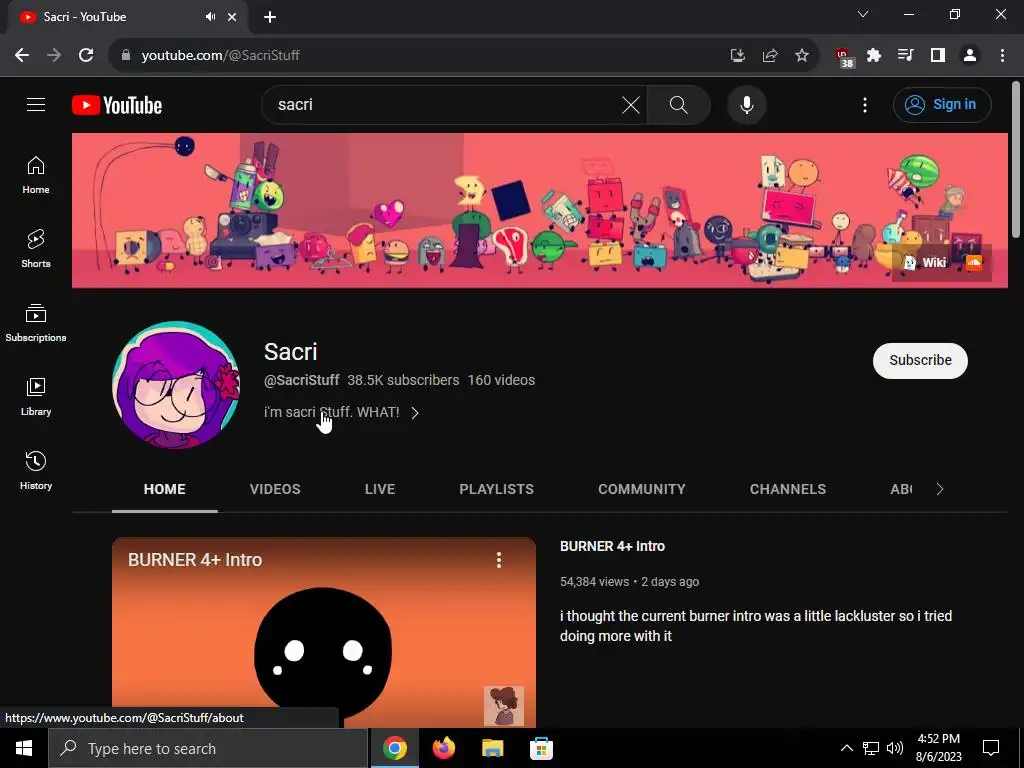Open YouTube settings three-dot menu
Viewport: 1024px width, 768px height.
click(865, 104)
